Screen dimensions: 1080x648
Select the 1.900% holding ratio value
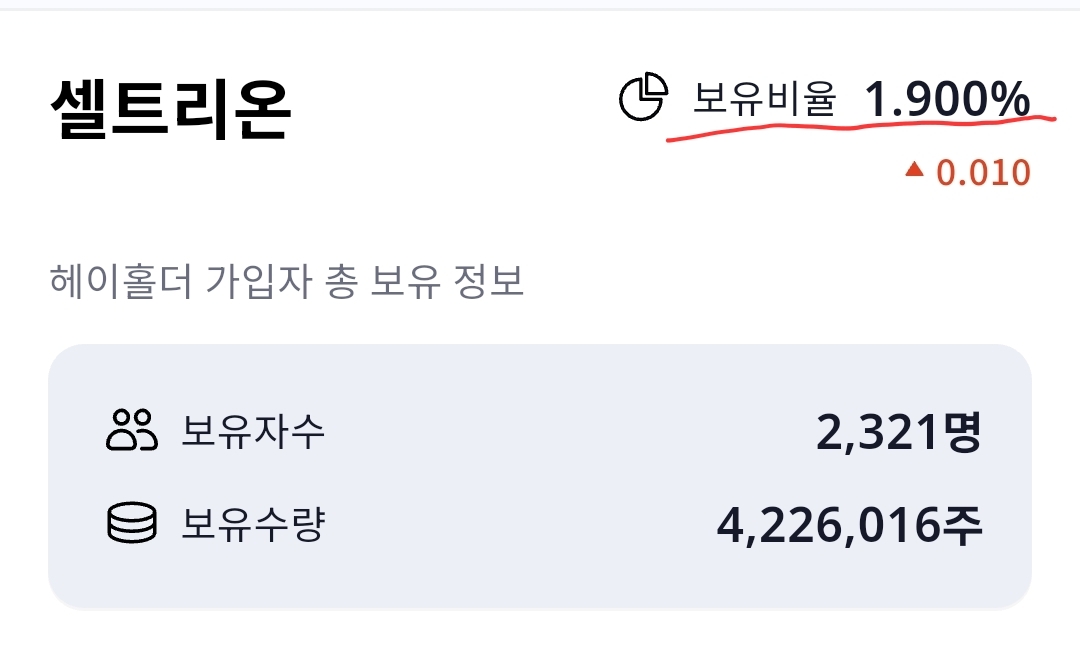tap(947, 98)
